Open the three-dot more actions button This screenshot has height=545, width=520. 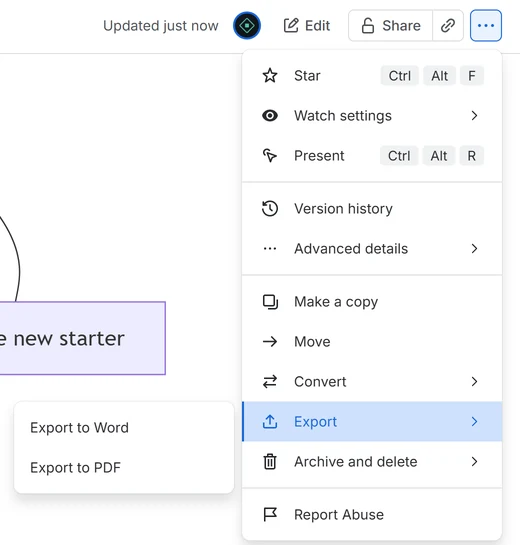click(486, 25)
